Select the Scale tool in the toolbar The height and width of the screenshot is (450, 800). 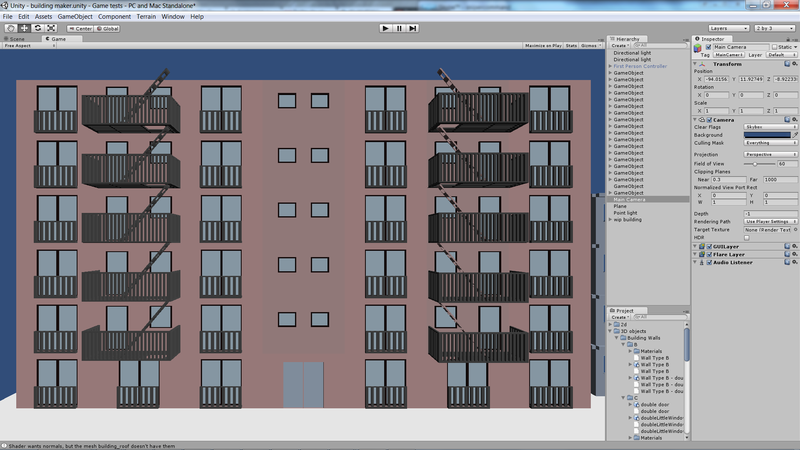pyautogui.click(x=51, y=28)
